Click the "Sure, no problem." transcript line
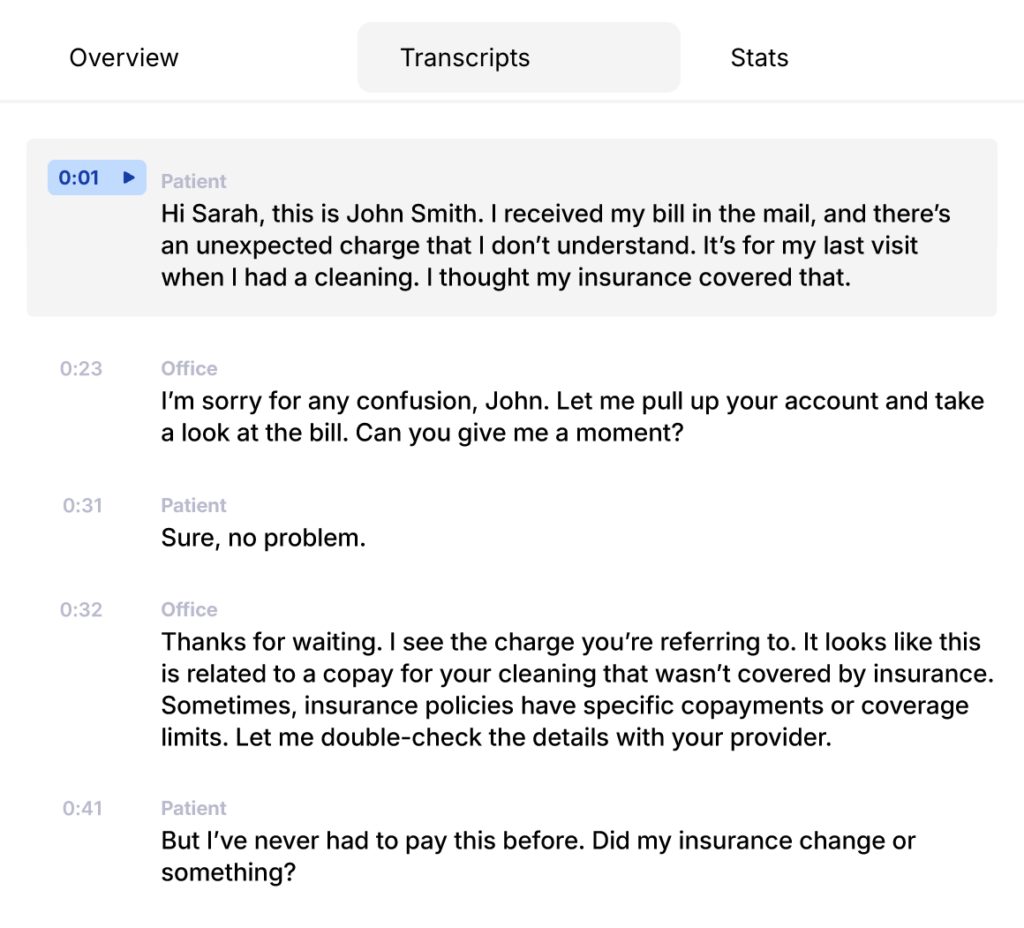This screenshot has width=1024, height=928. 263,539
